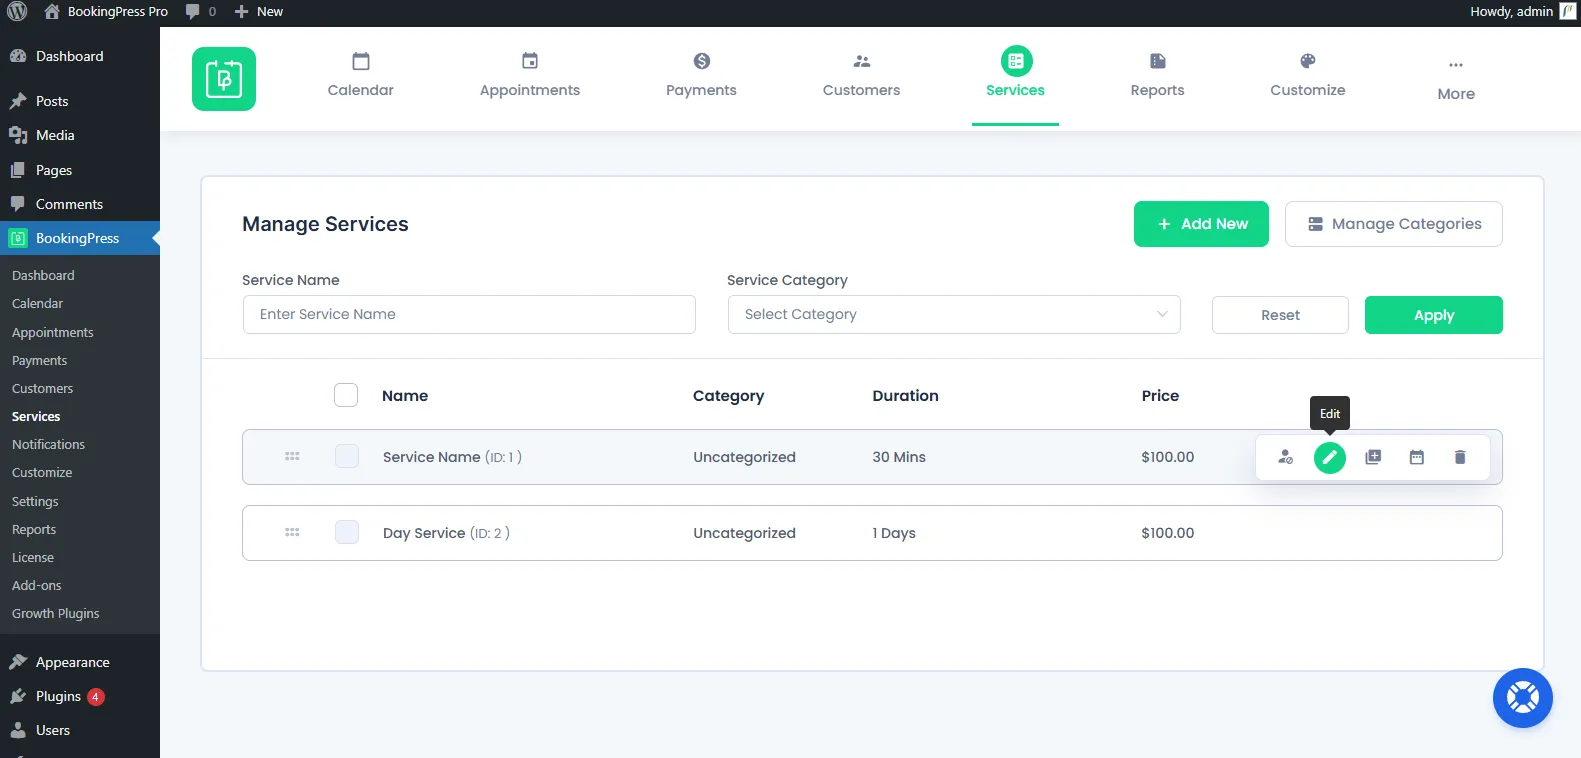The height and width of the screenshot is (758, 1581).
Task: Click the drag handle of Service Name row
Action: 292,456
